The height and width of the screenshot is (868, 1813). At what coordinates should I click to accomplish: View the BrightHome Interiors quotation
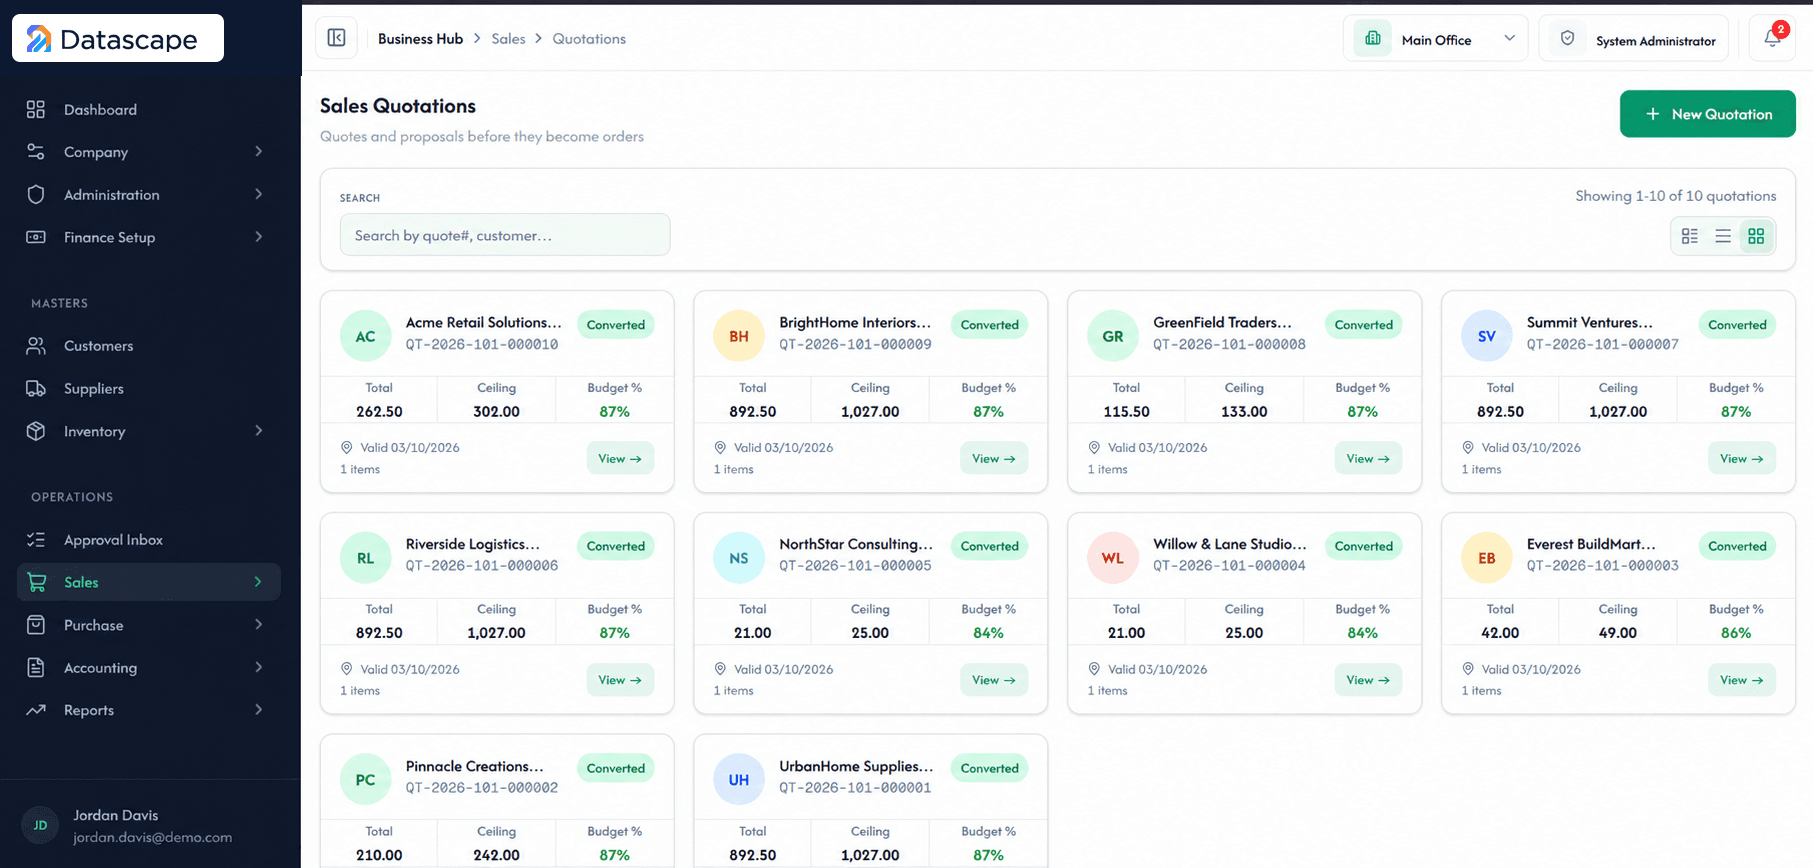(x=994, y=458)
